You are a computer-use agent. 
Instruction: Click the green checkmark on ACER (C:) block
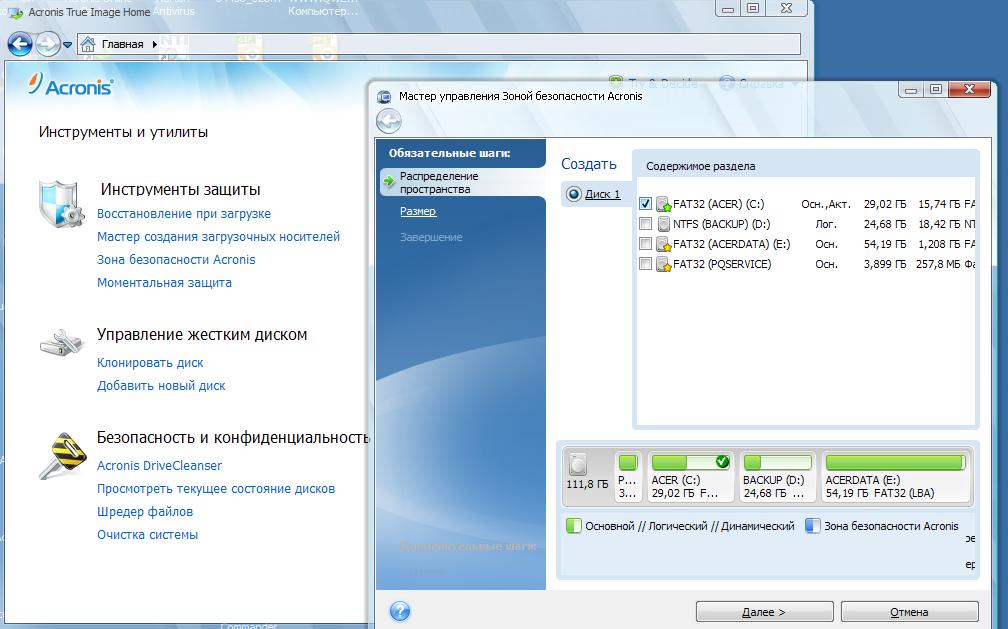722,461
